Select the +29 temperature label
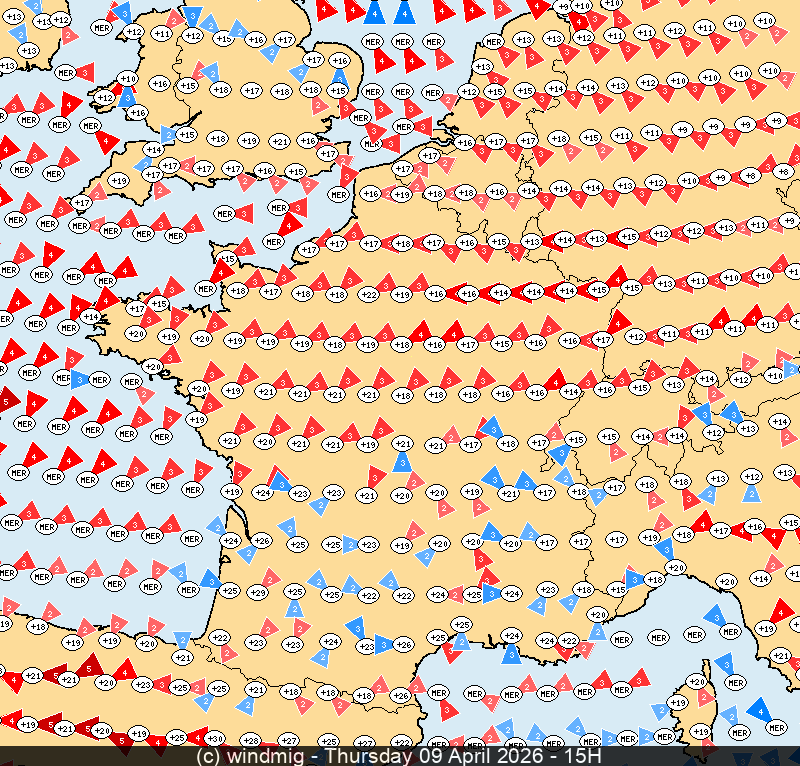This screenshot has width=800, height=766. click(x=257, y=593)
